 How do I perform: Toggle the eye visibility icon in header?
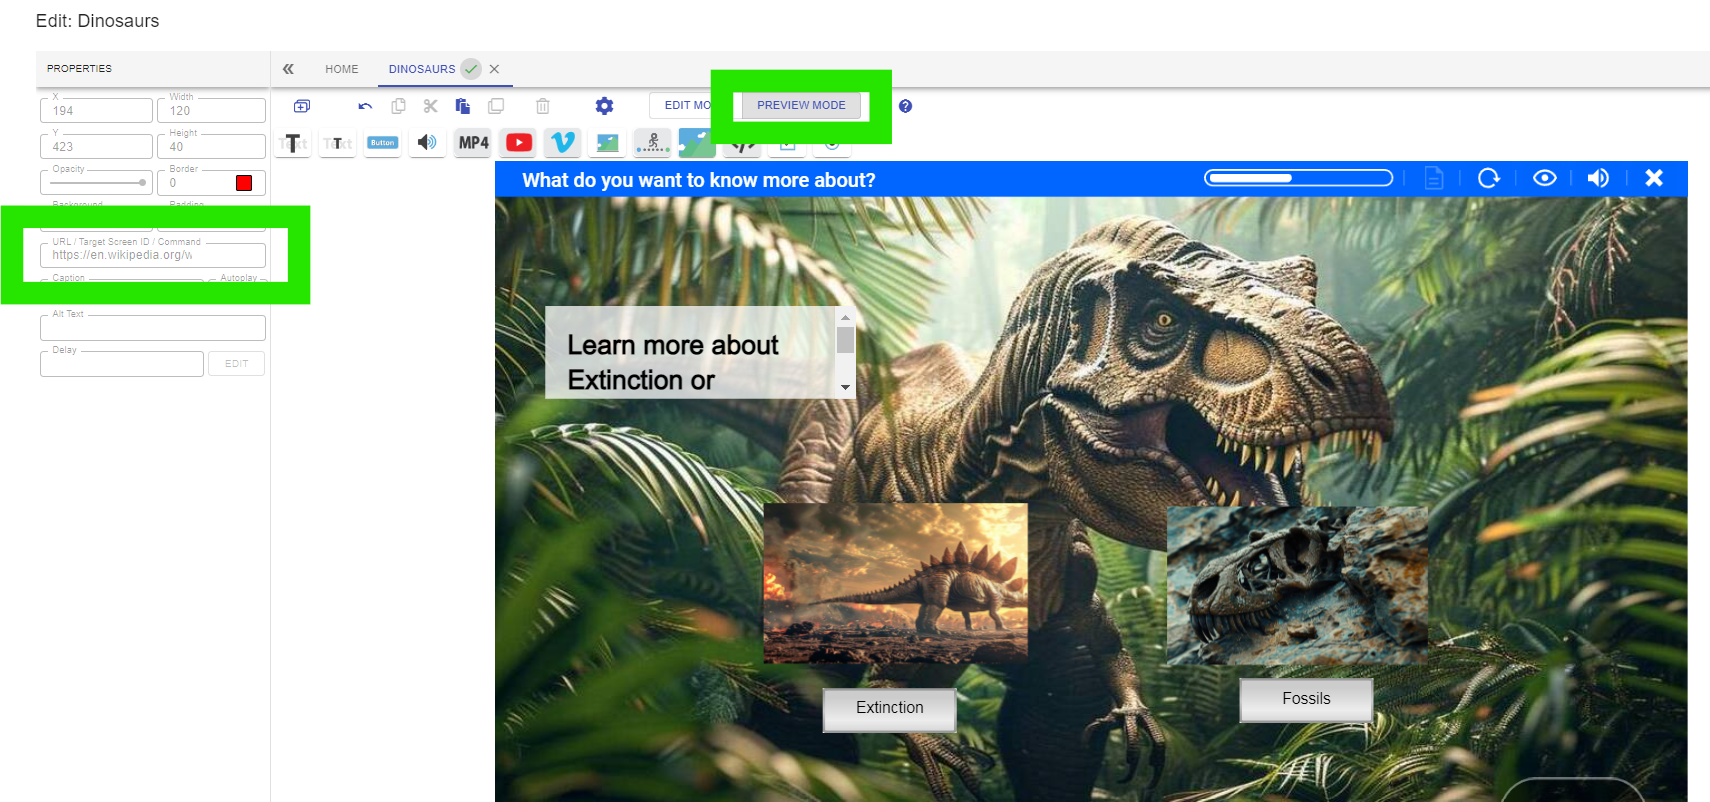click(1545, 178)
